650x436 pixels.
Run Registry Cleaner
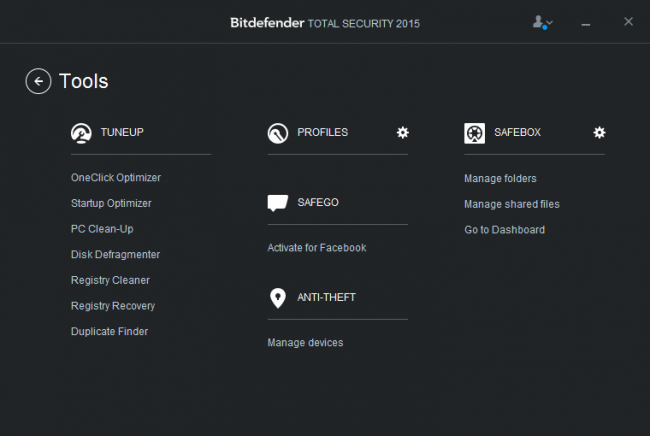click(110, 280)
